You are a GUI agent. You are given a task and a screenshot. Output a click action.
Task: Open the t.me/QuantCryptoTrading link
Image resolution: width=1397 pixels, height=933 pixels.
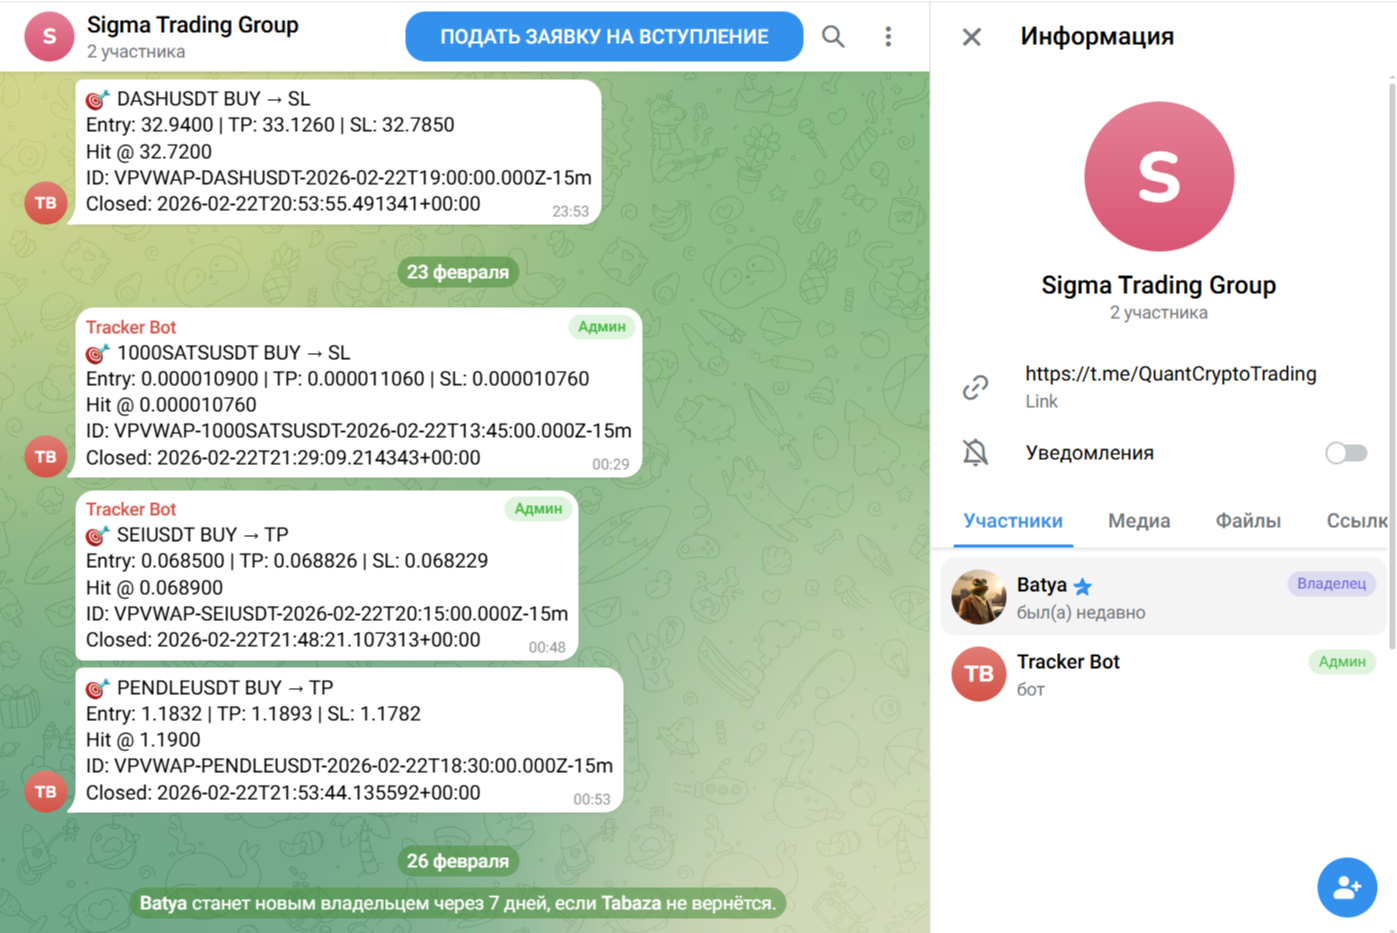(1170, 374)
